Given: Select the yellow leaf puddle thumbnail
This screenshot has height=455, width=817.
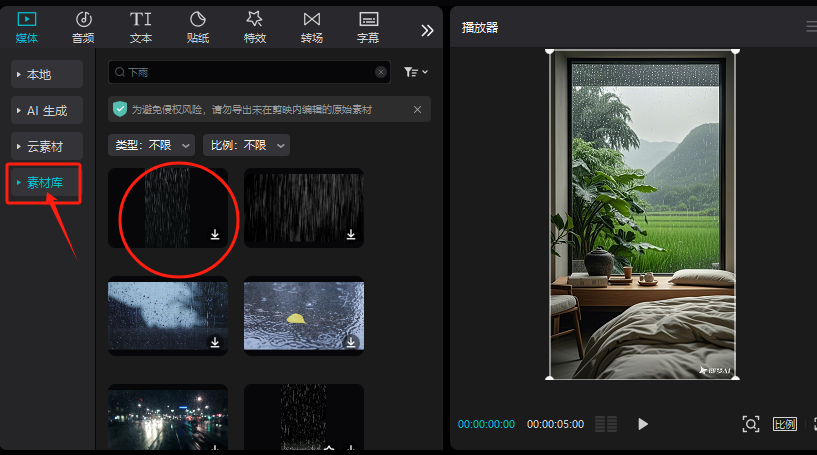Looking at the screenshot, I should tap(304, 316).
